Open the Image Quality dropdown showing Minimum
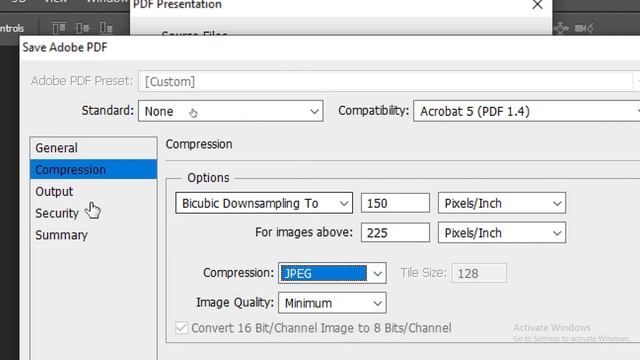This screenshot has height=360, width=640. pyautogui.click(x=332, y=303)
